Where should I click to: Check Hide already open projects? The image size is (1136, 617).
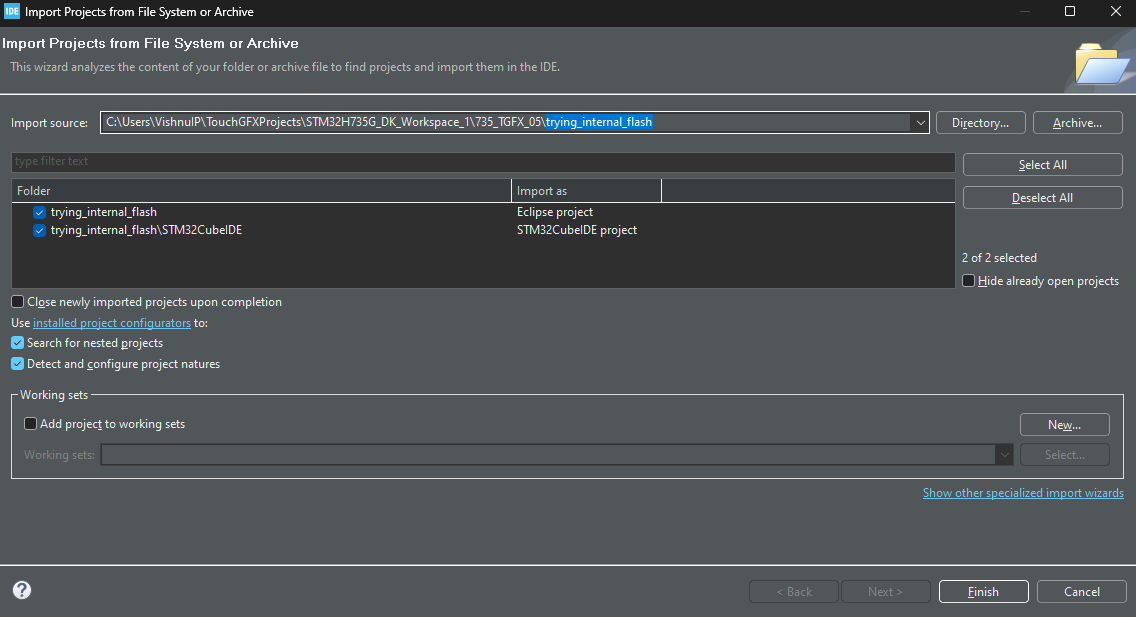pos(968,280)
